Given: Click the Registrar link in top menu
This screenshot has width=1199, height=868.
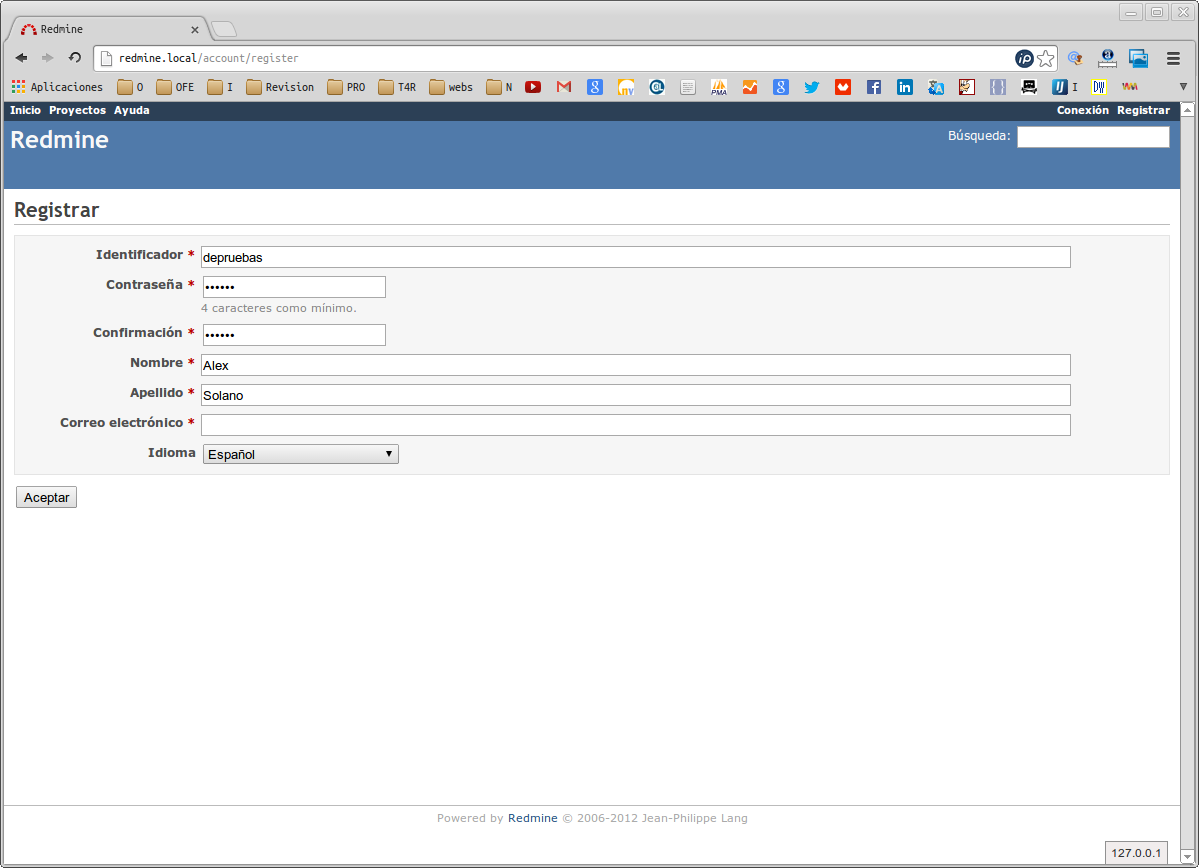Looking at the screenshot, I should (x=1143, y=110).
